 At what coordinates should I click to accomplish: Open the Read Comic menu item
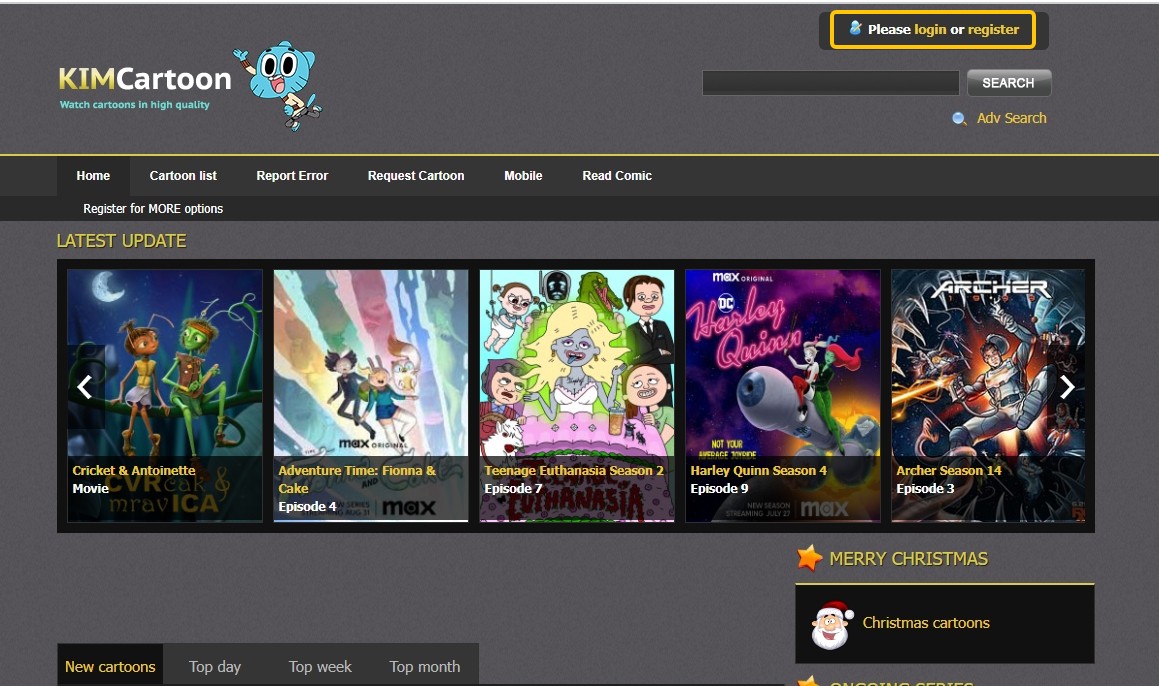(617, 176)
